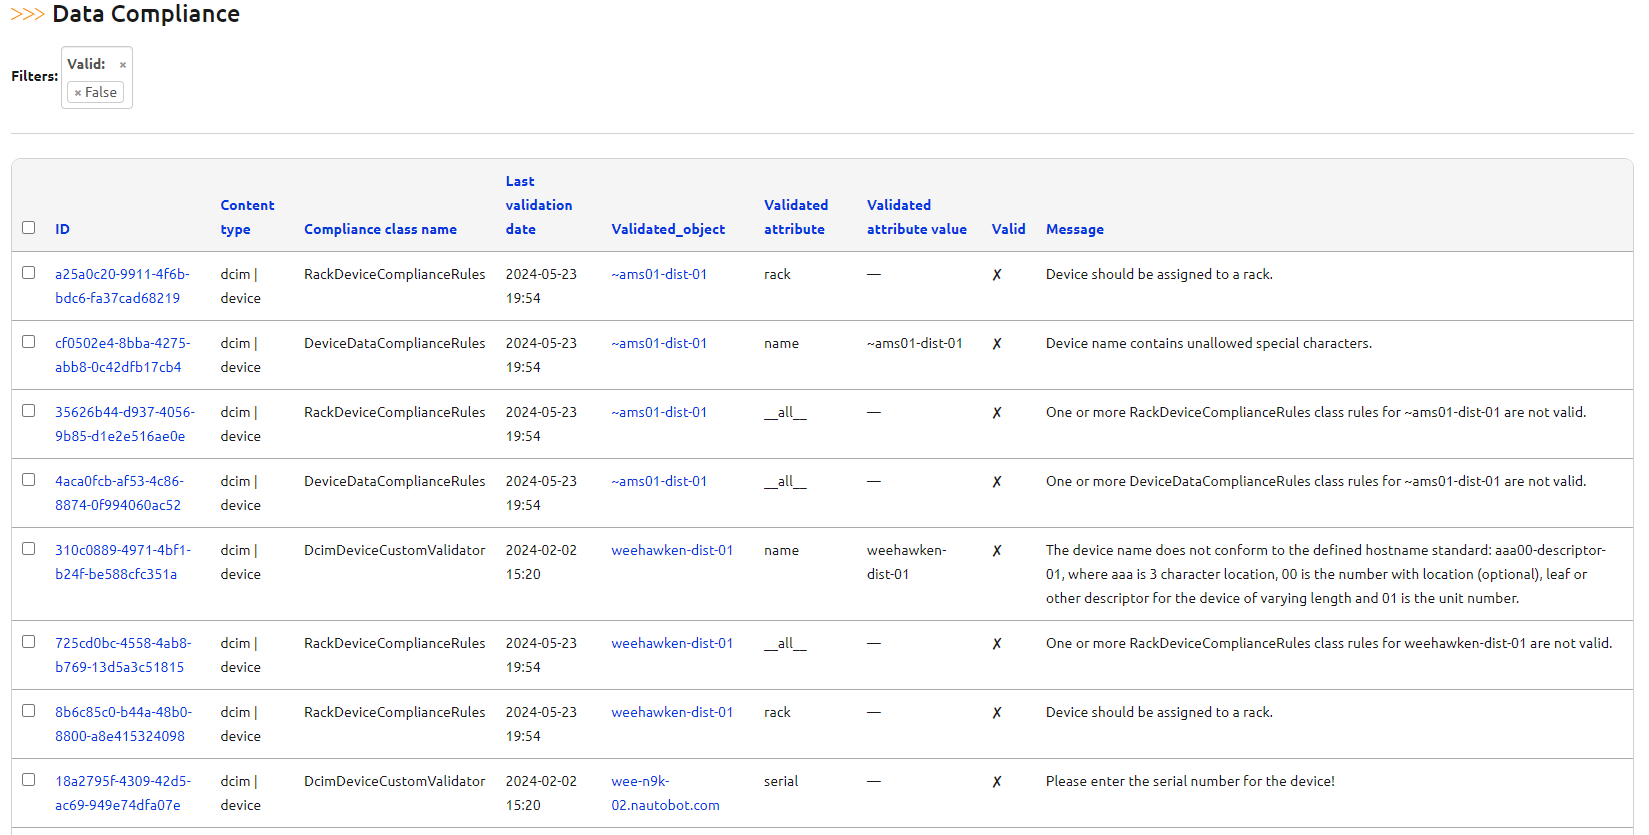The height and width of the screenshot is (835, 1649).
Task: Sort by Content type column header
Action: tap(246, 217)
